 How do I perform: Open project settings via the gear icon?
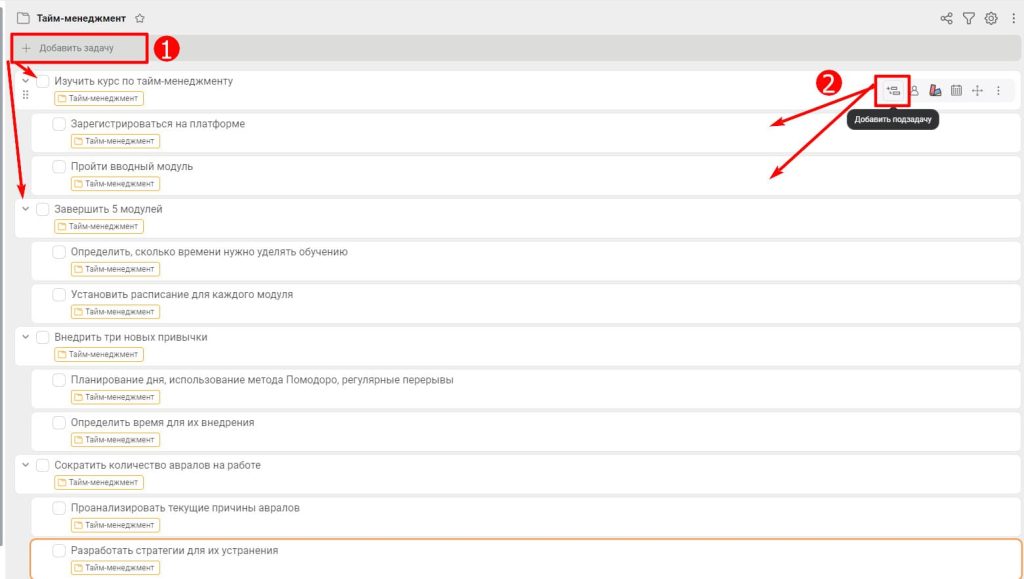click(x=991, y=18)
